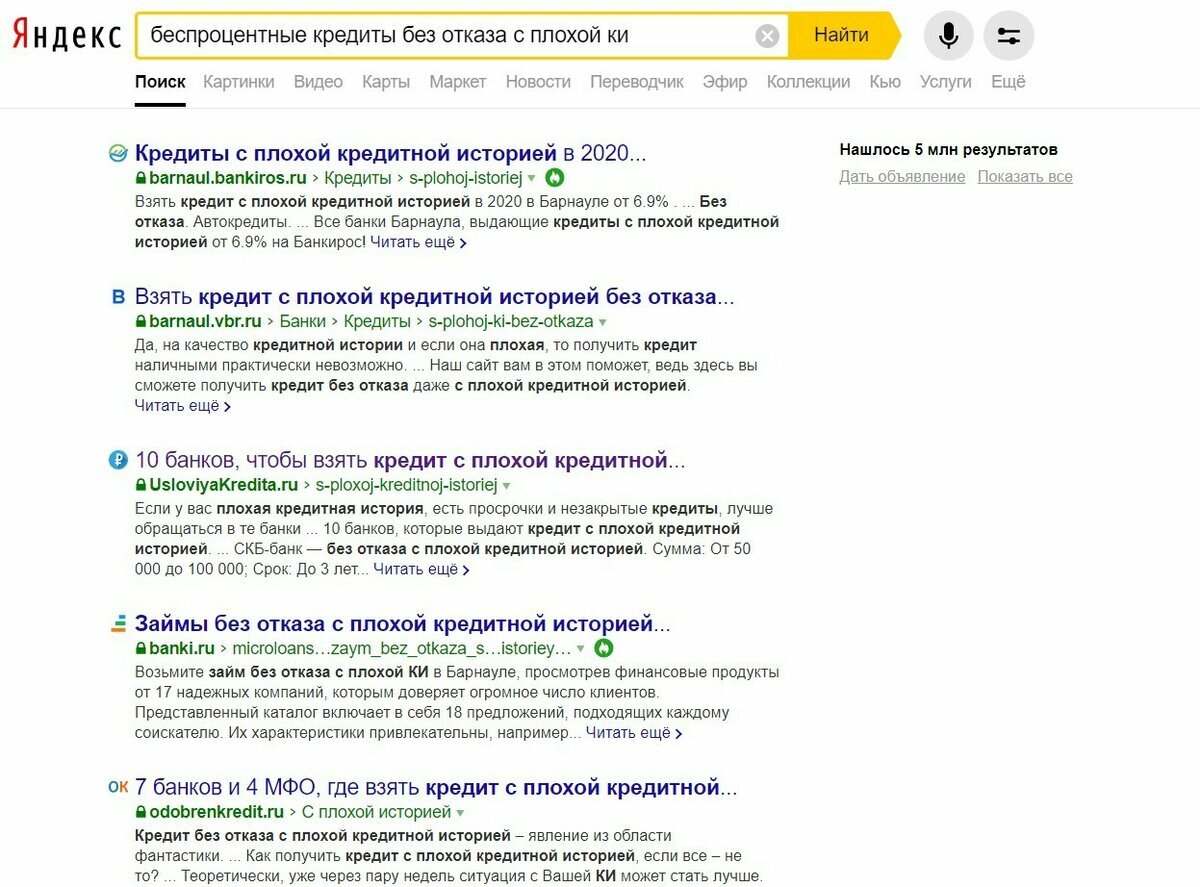Open result 'Кредиты с плохой кредитной историей в 2020...'
Viewport: 1200px width, 887px height.
(x=391, y=153)
